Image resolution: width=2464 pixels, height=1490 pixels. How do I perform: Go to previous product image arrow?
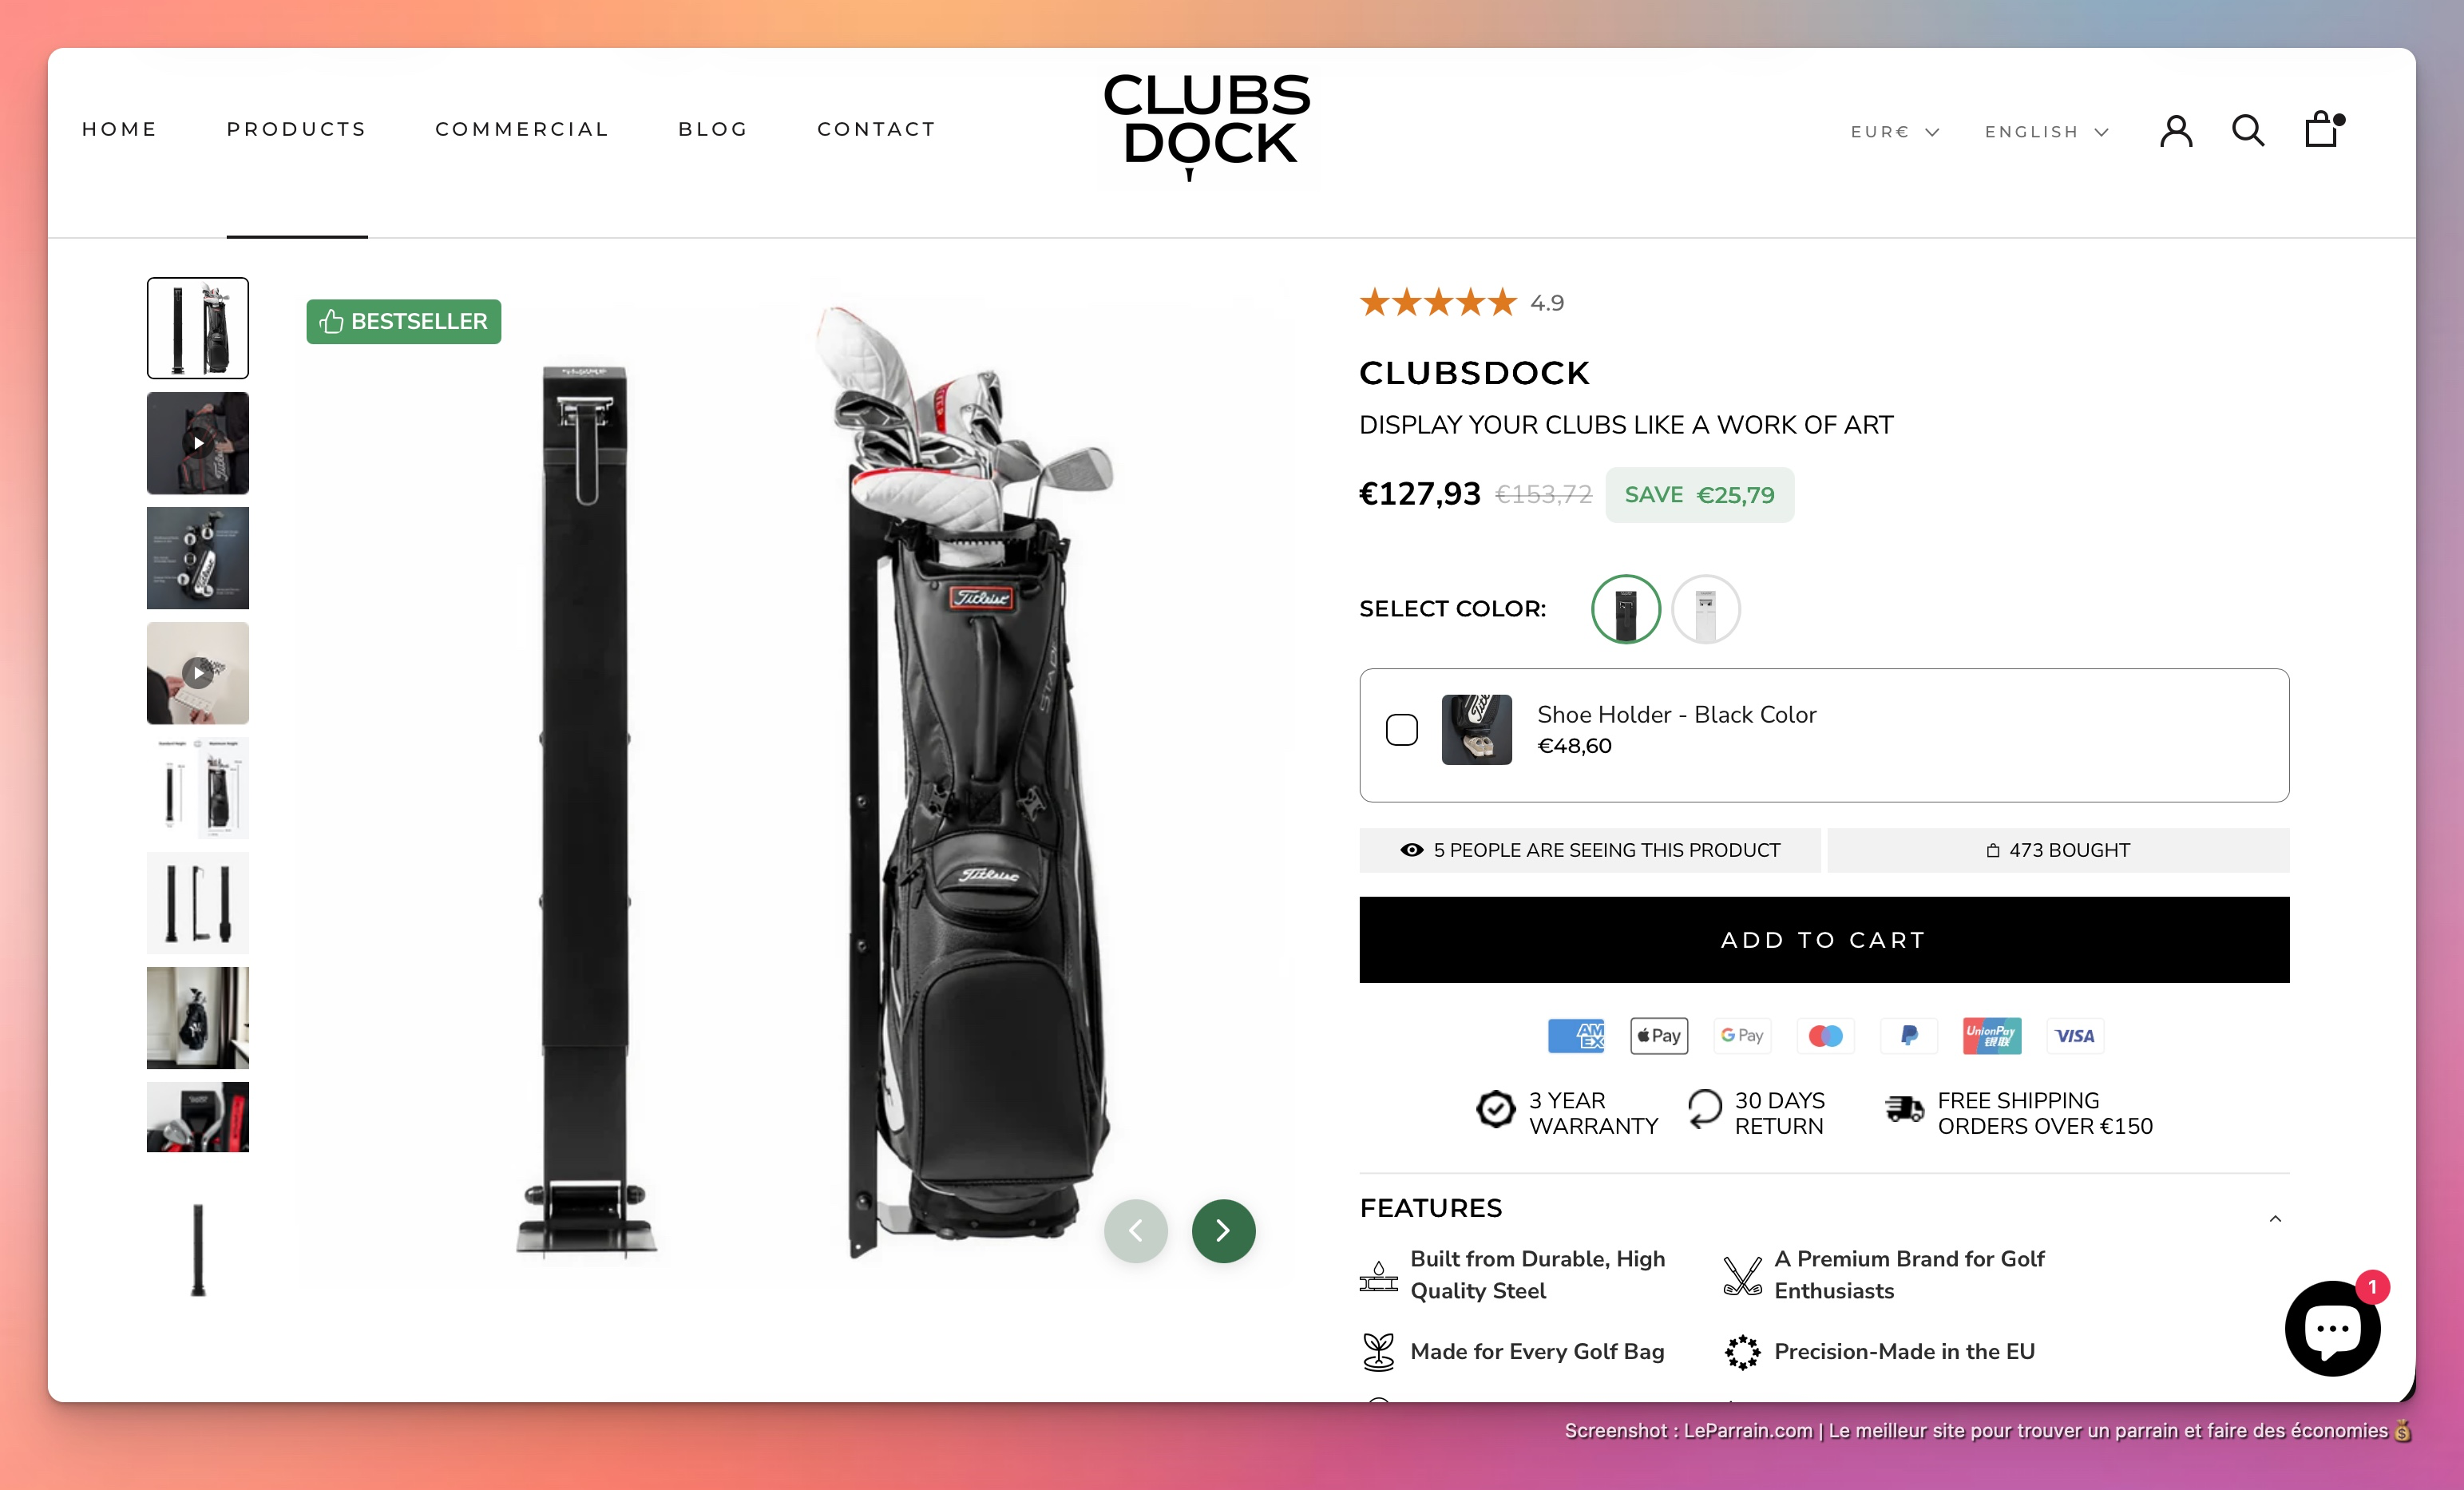coord(1135,1230)
